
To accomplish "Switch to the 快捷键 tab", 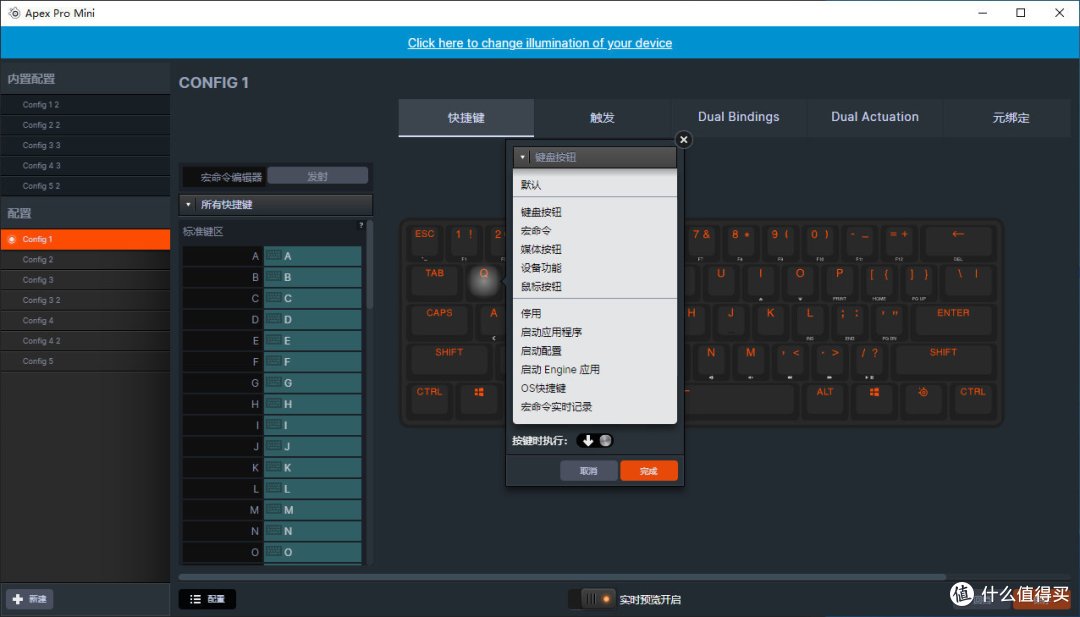I will [466, 118].
